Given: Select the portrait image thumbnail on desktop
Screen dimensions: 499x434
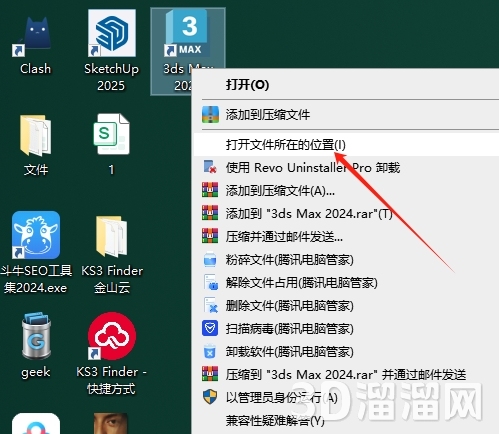Looking at the screenshot, I should [111, 423].
